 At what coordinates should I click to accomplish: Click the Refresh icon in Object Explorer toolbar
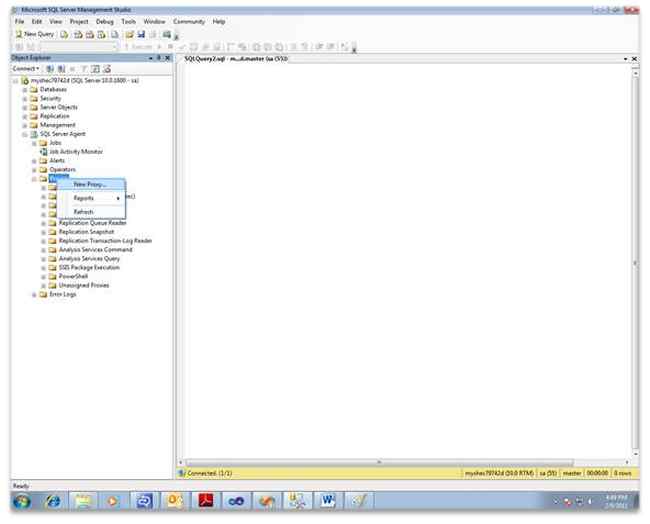coord(96,69)
